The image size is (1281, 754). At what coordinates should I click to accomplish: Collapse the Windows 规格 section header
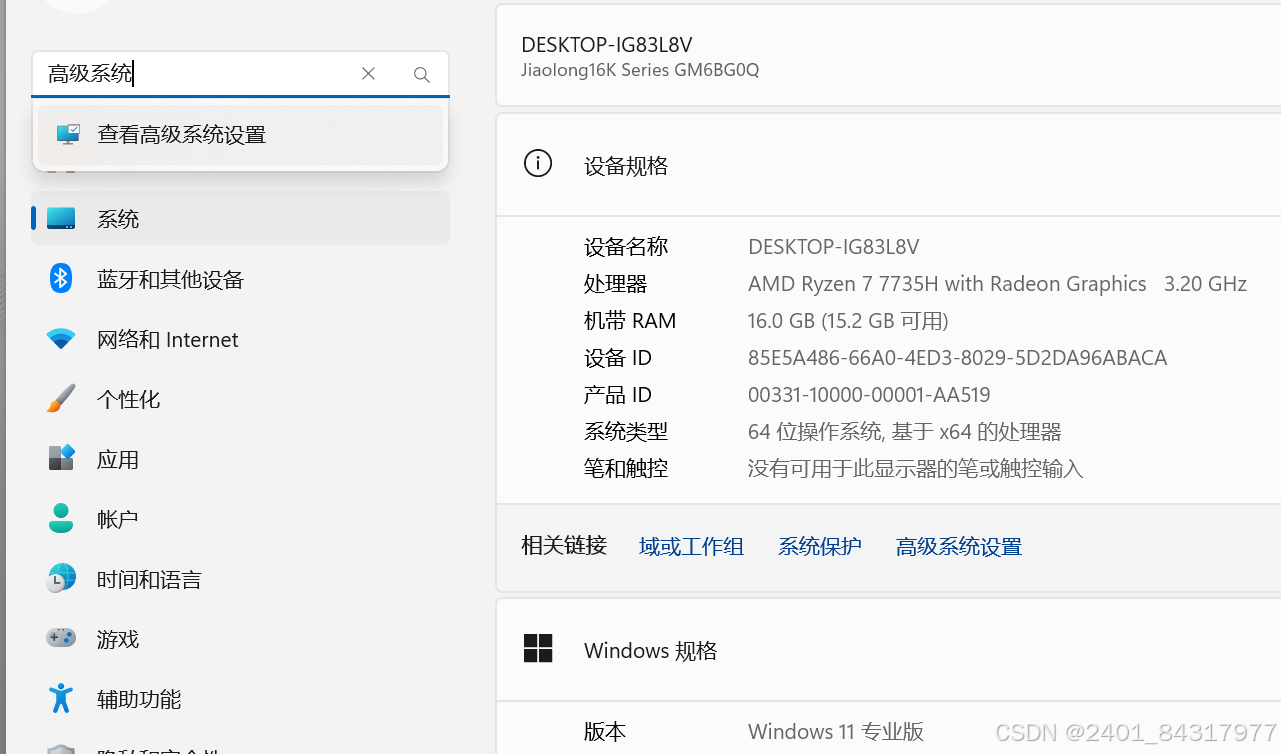point(888,650)
